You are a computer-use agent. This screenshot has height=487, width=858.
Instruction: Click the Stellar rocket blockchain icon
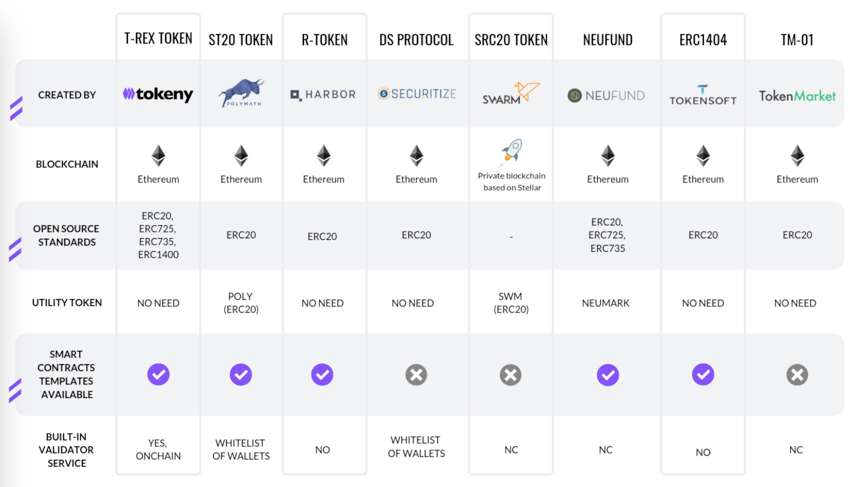[511, 153]
